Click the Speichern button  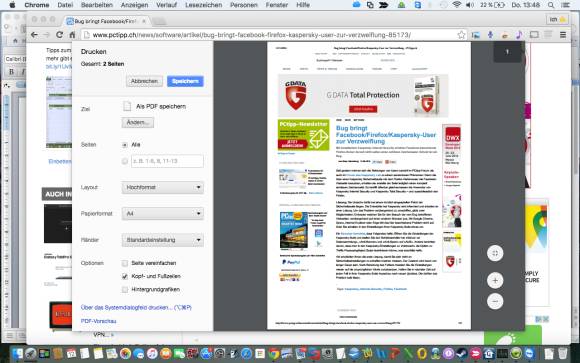coord(185,81)
